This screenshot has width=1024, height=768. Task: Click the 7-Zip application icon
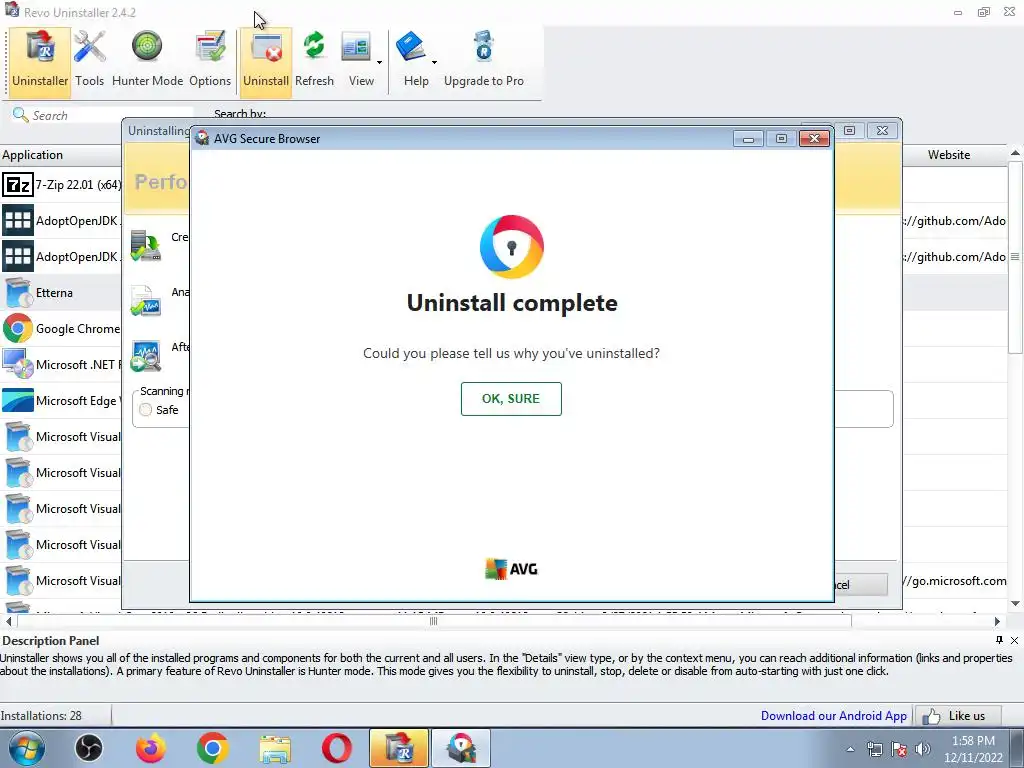tap(18, 185)
